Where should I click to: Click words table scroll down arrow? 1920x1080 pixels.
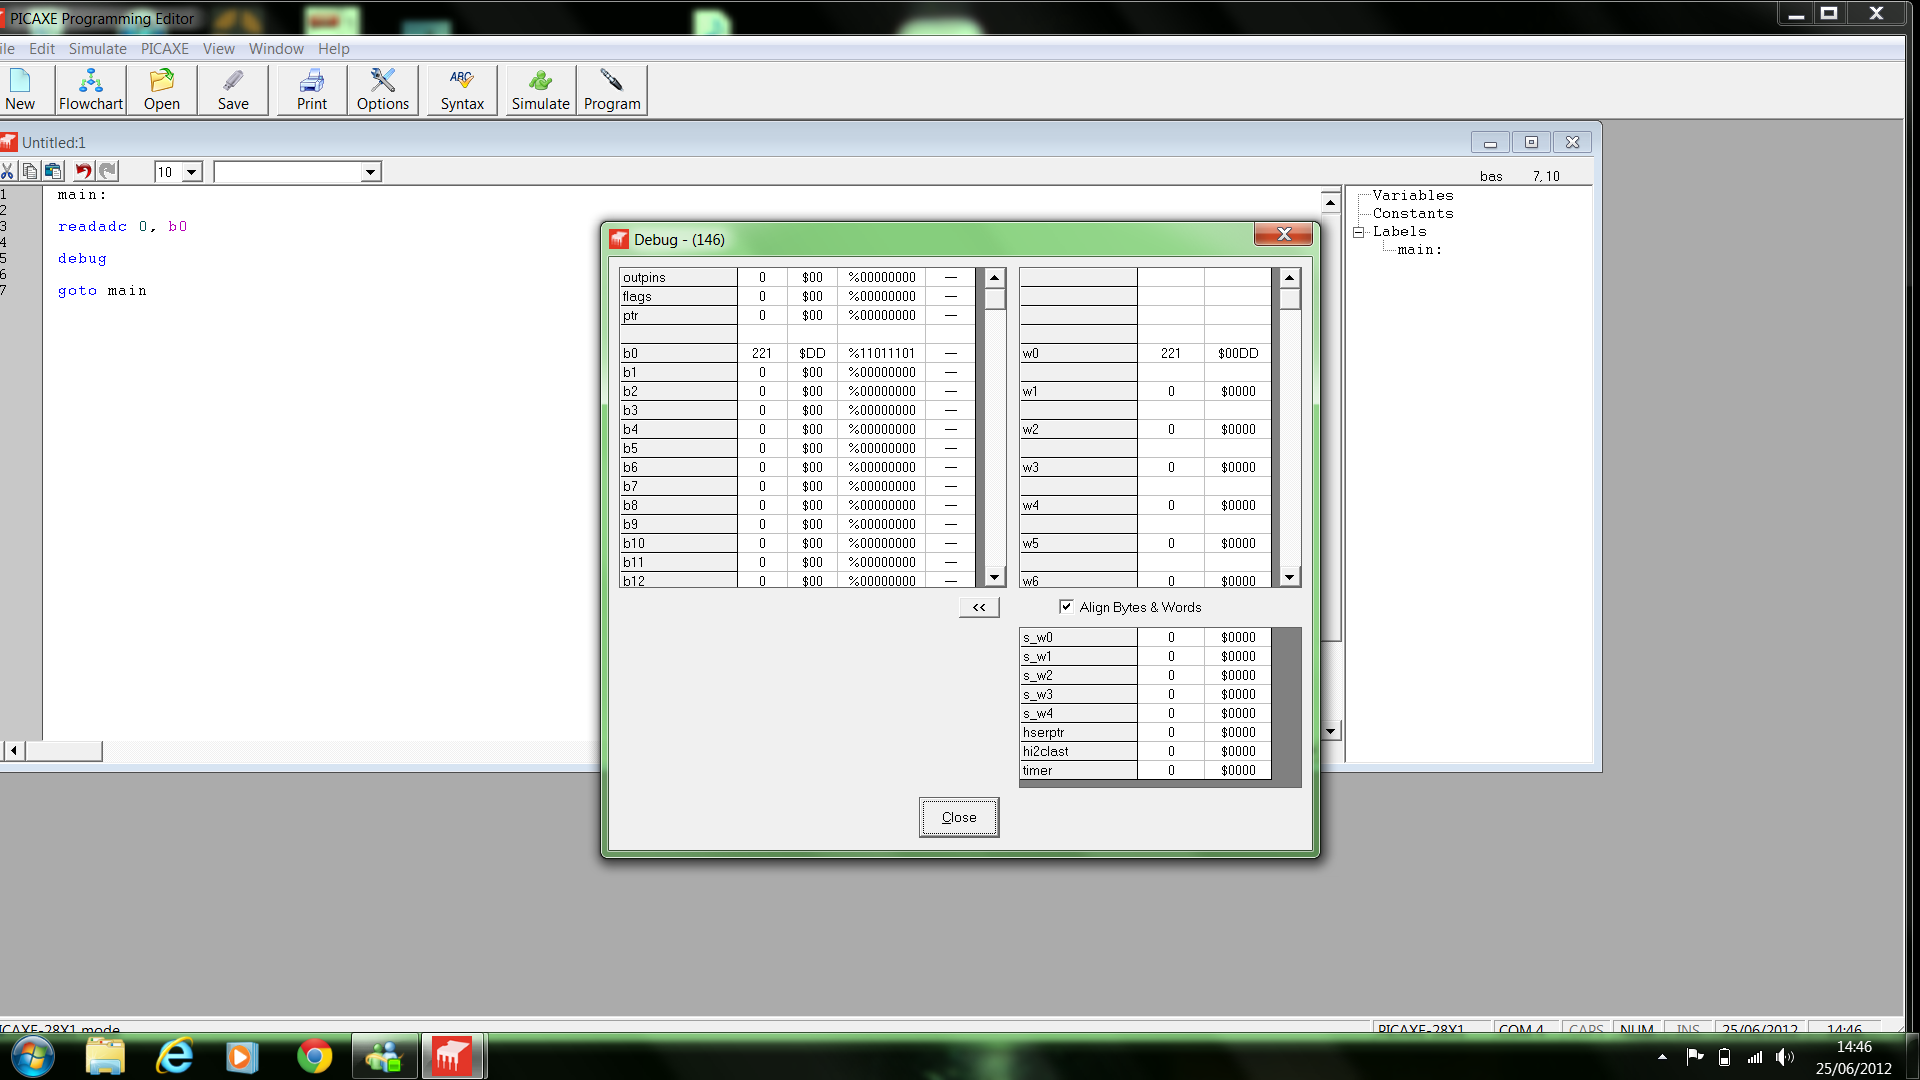[x=1290, y=577]
